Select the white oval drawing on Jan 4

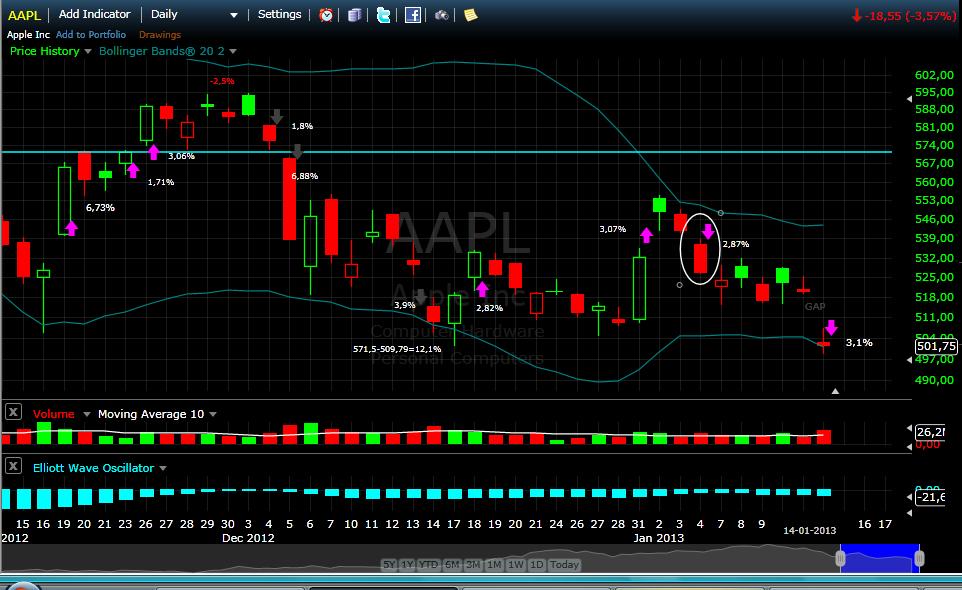699,248
